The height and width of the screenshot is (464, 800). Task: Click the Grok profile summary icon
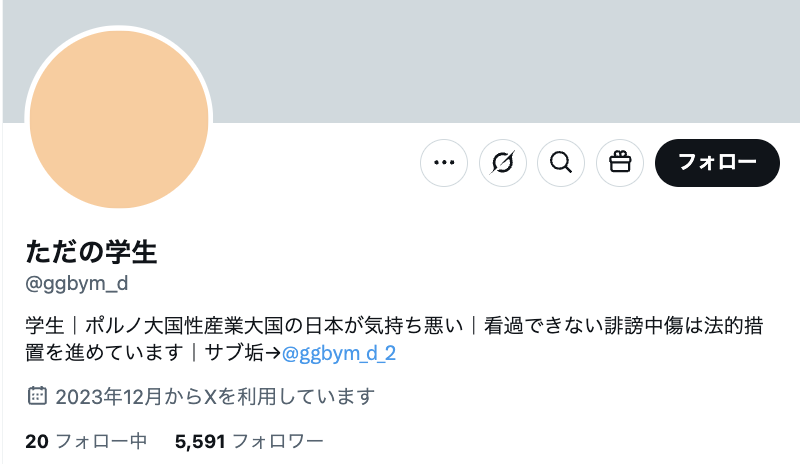tap(503, 163)
